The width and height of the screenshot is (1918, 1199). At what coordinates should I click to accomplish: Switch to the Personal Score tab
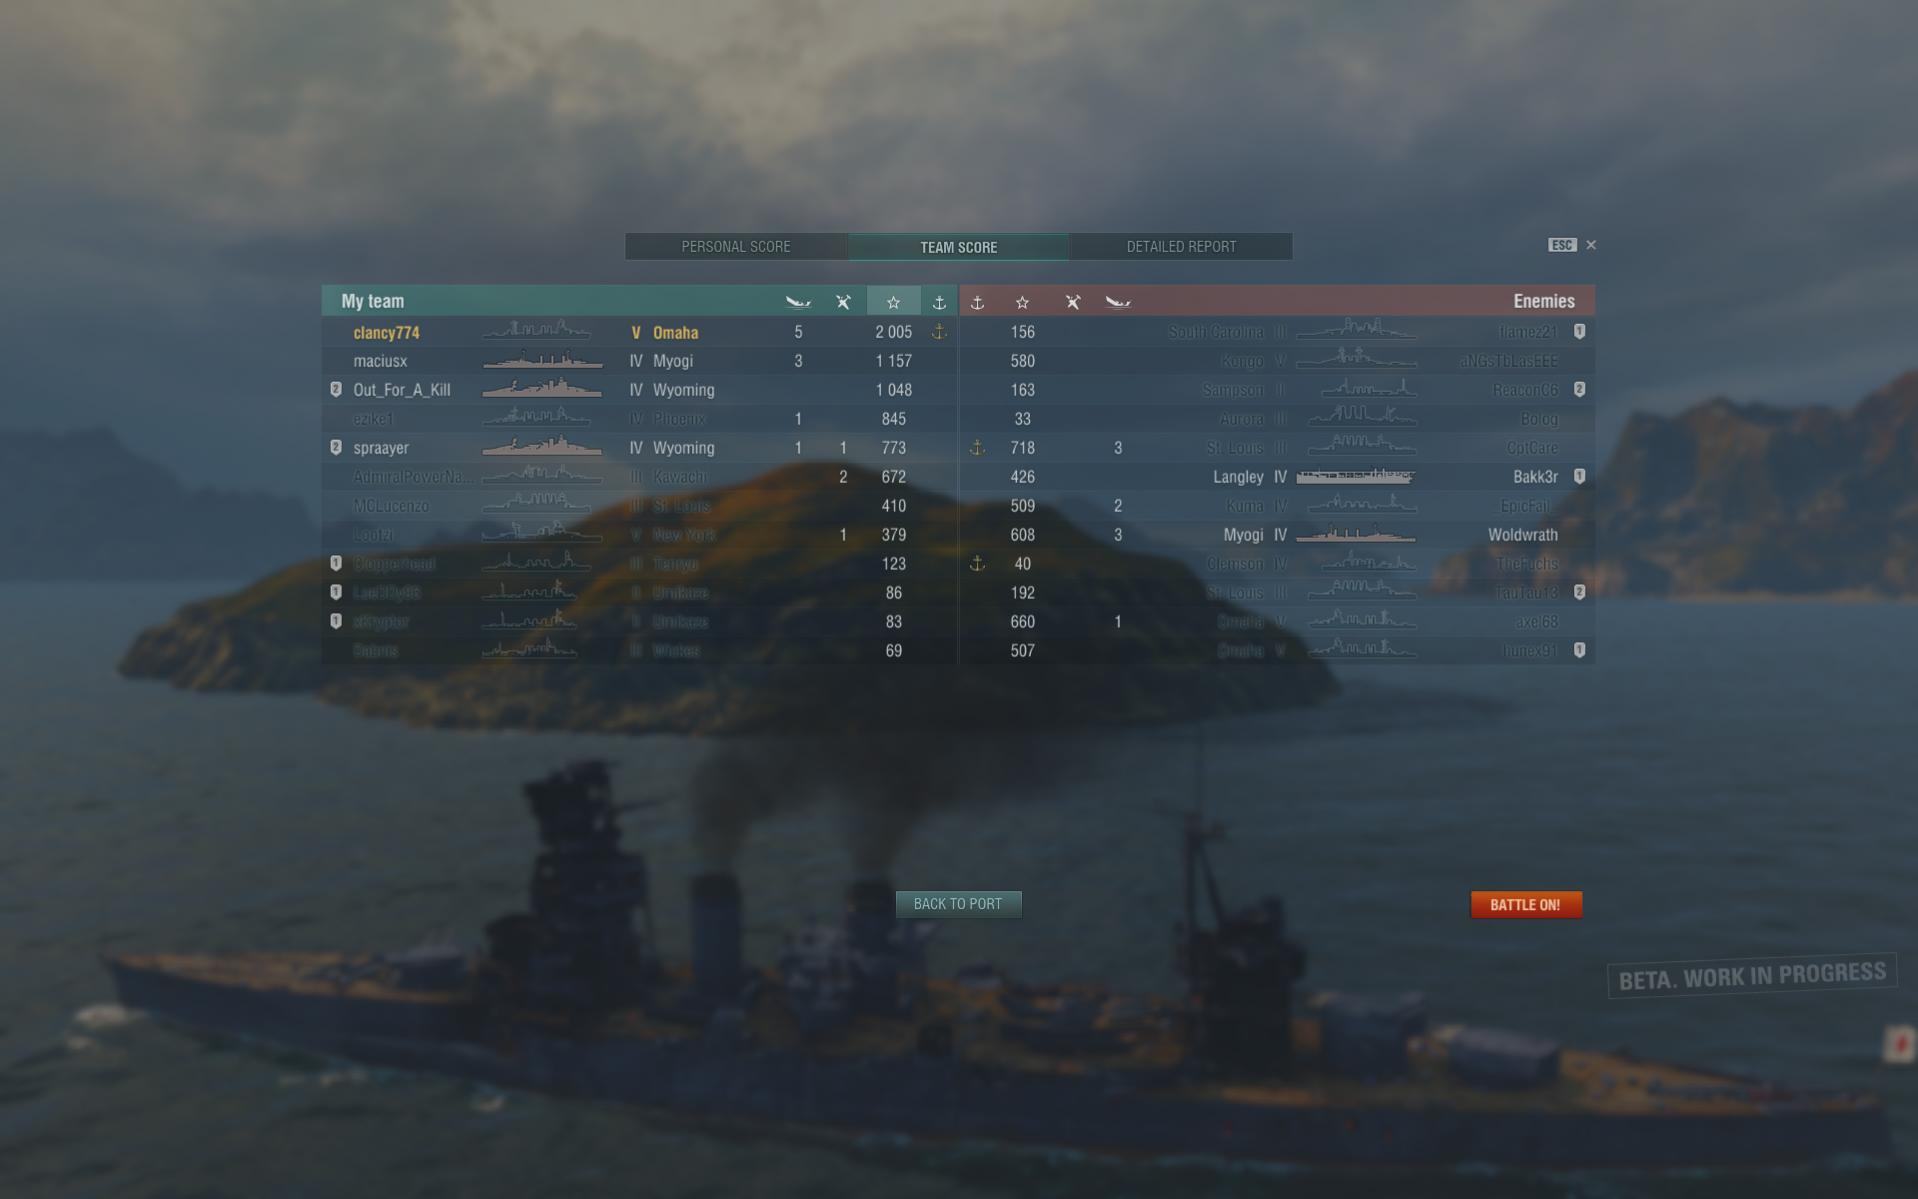click(x=736, y=246)
